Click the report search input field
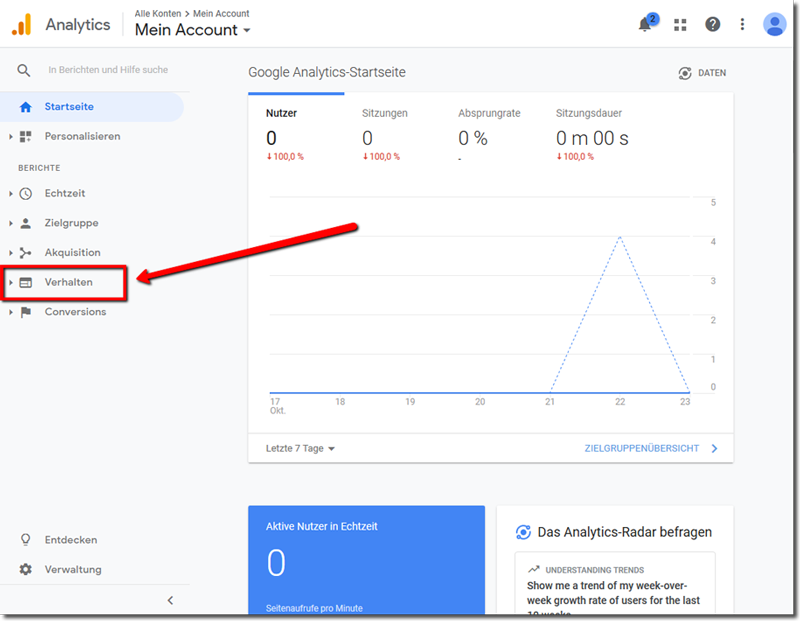This screenshot has width=800, height=621. tap(108, 70)
